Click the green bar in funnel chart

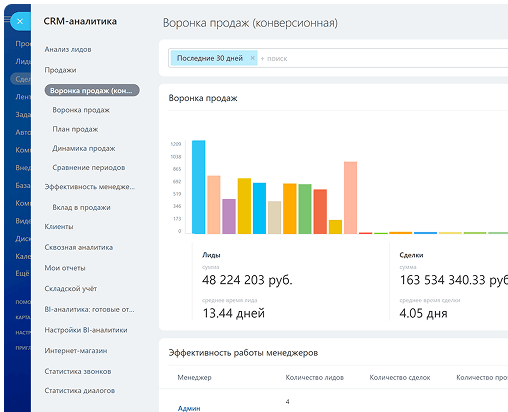(305, 209)
